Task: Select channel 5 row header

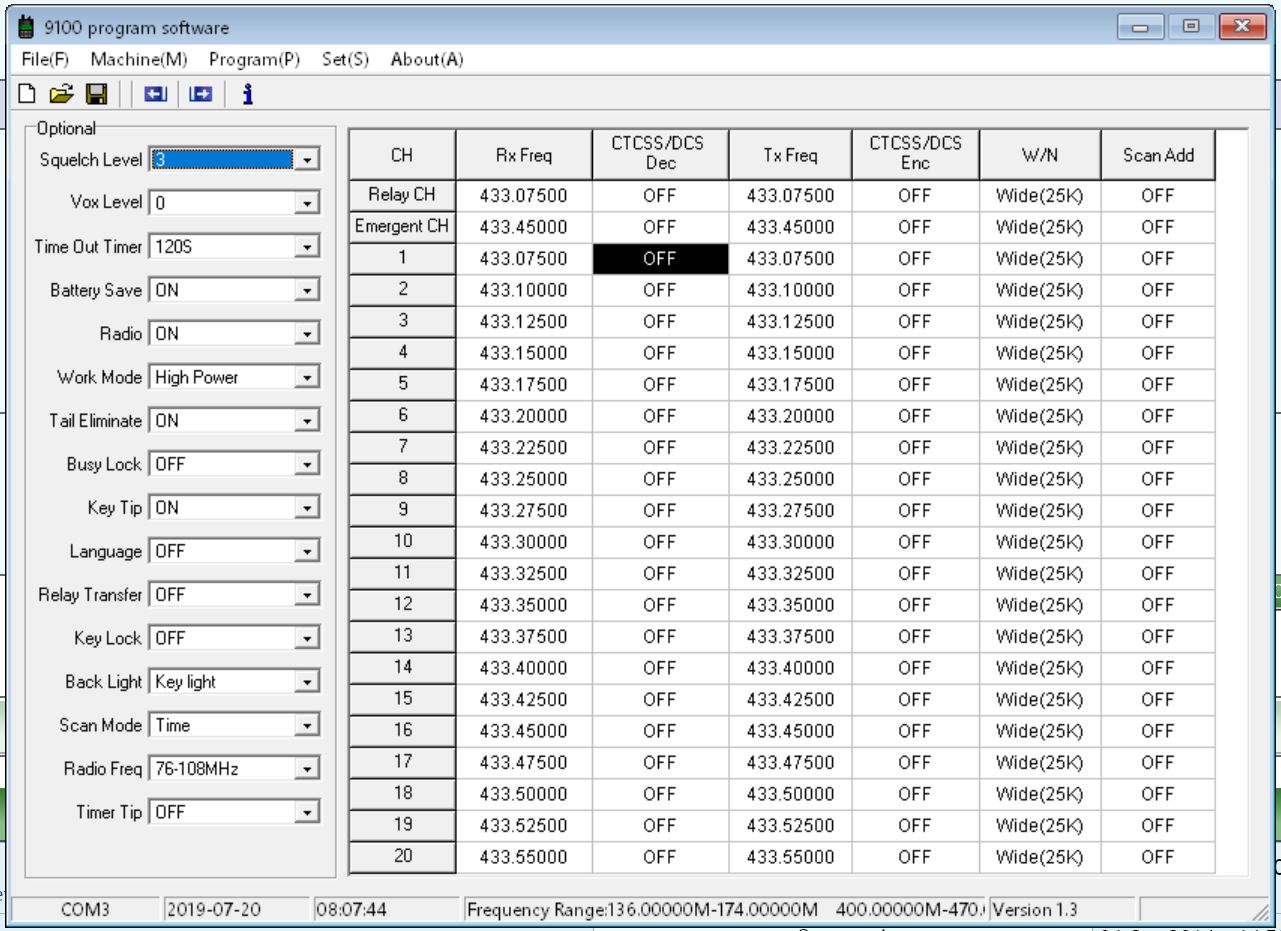Action: point(402,384)
